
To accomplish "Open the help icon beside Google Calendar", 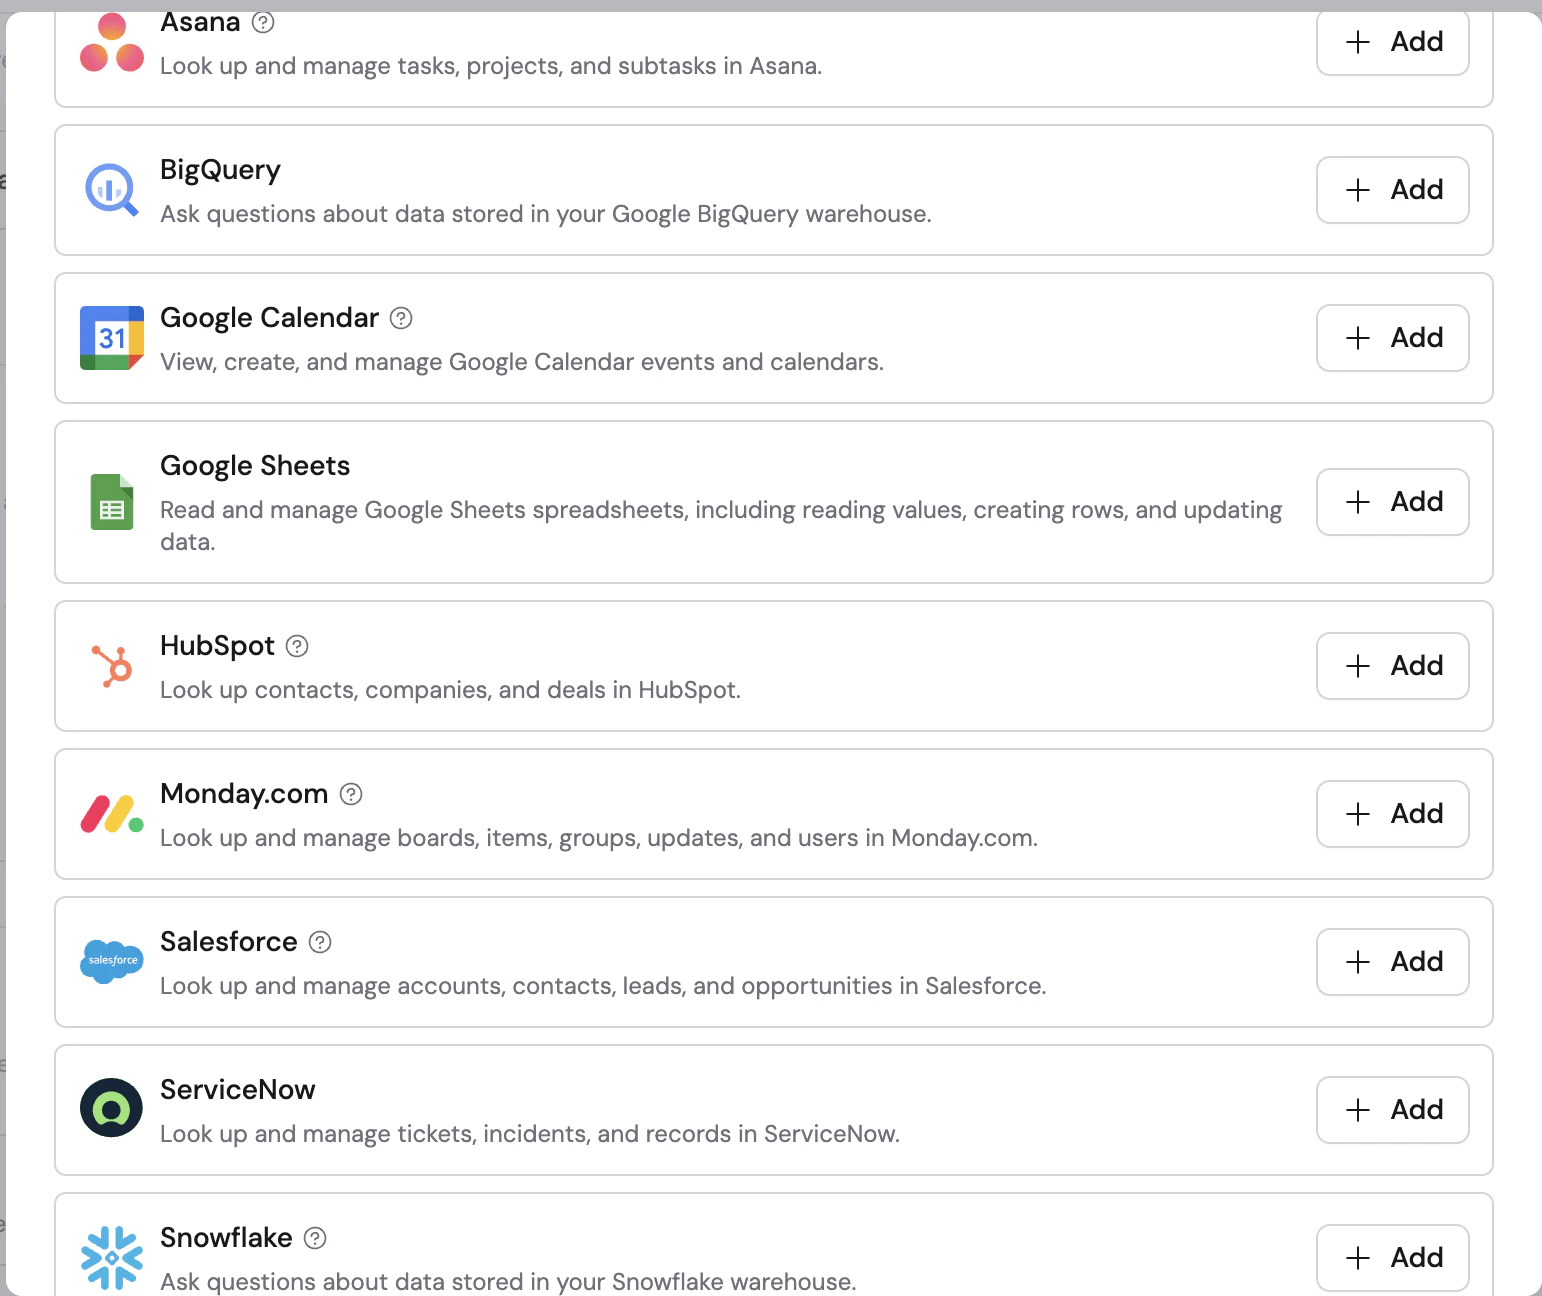I will [x=401, y=318].
